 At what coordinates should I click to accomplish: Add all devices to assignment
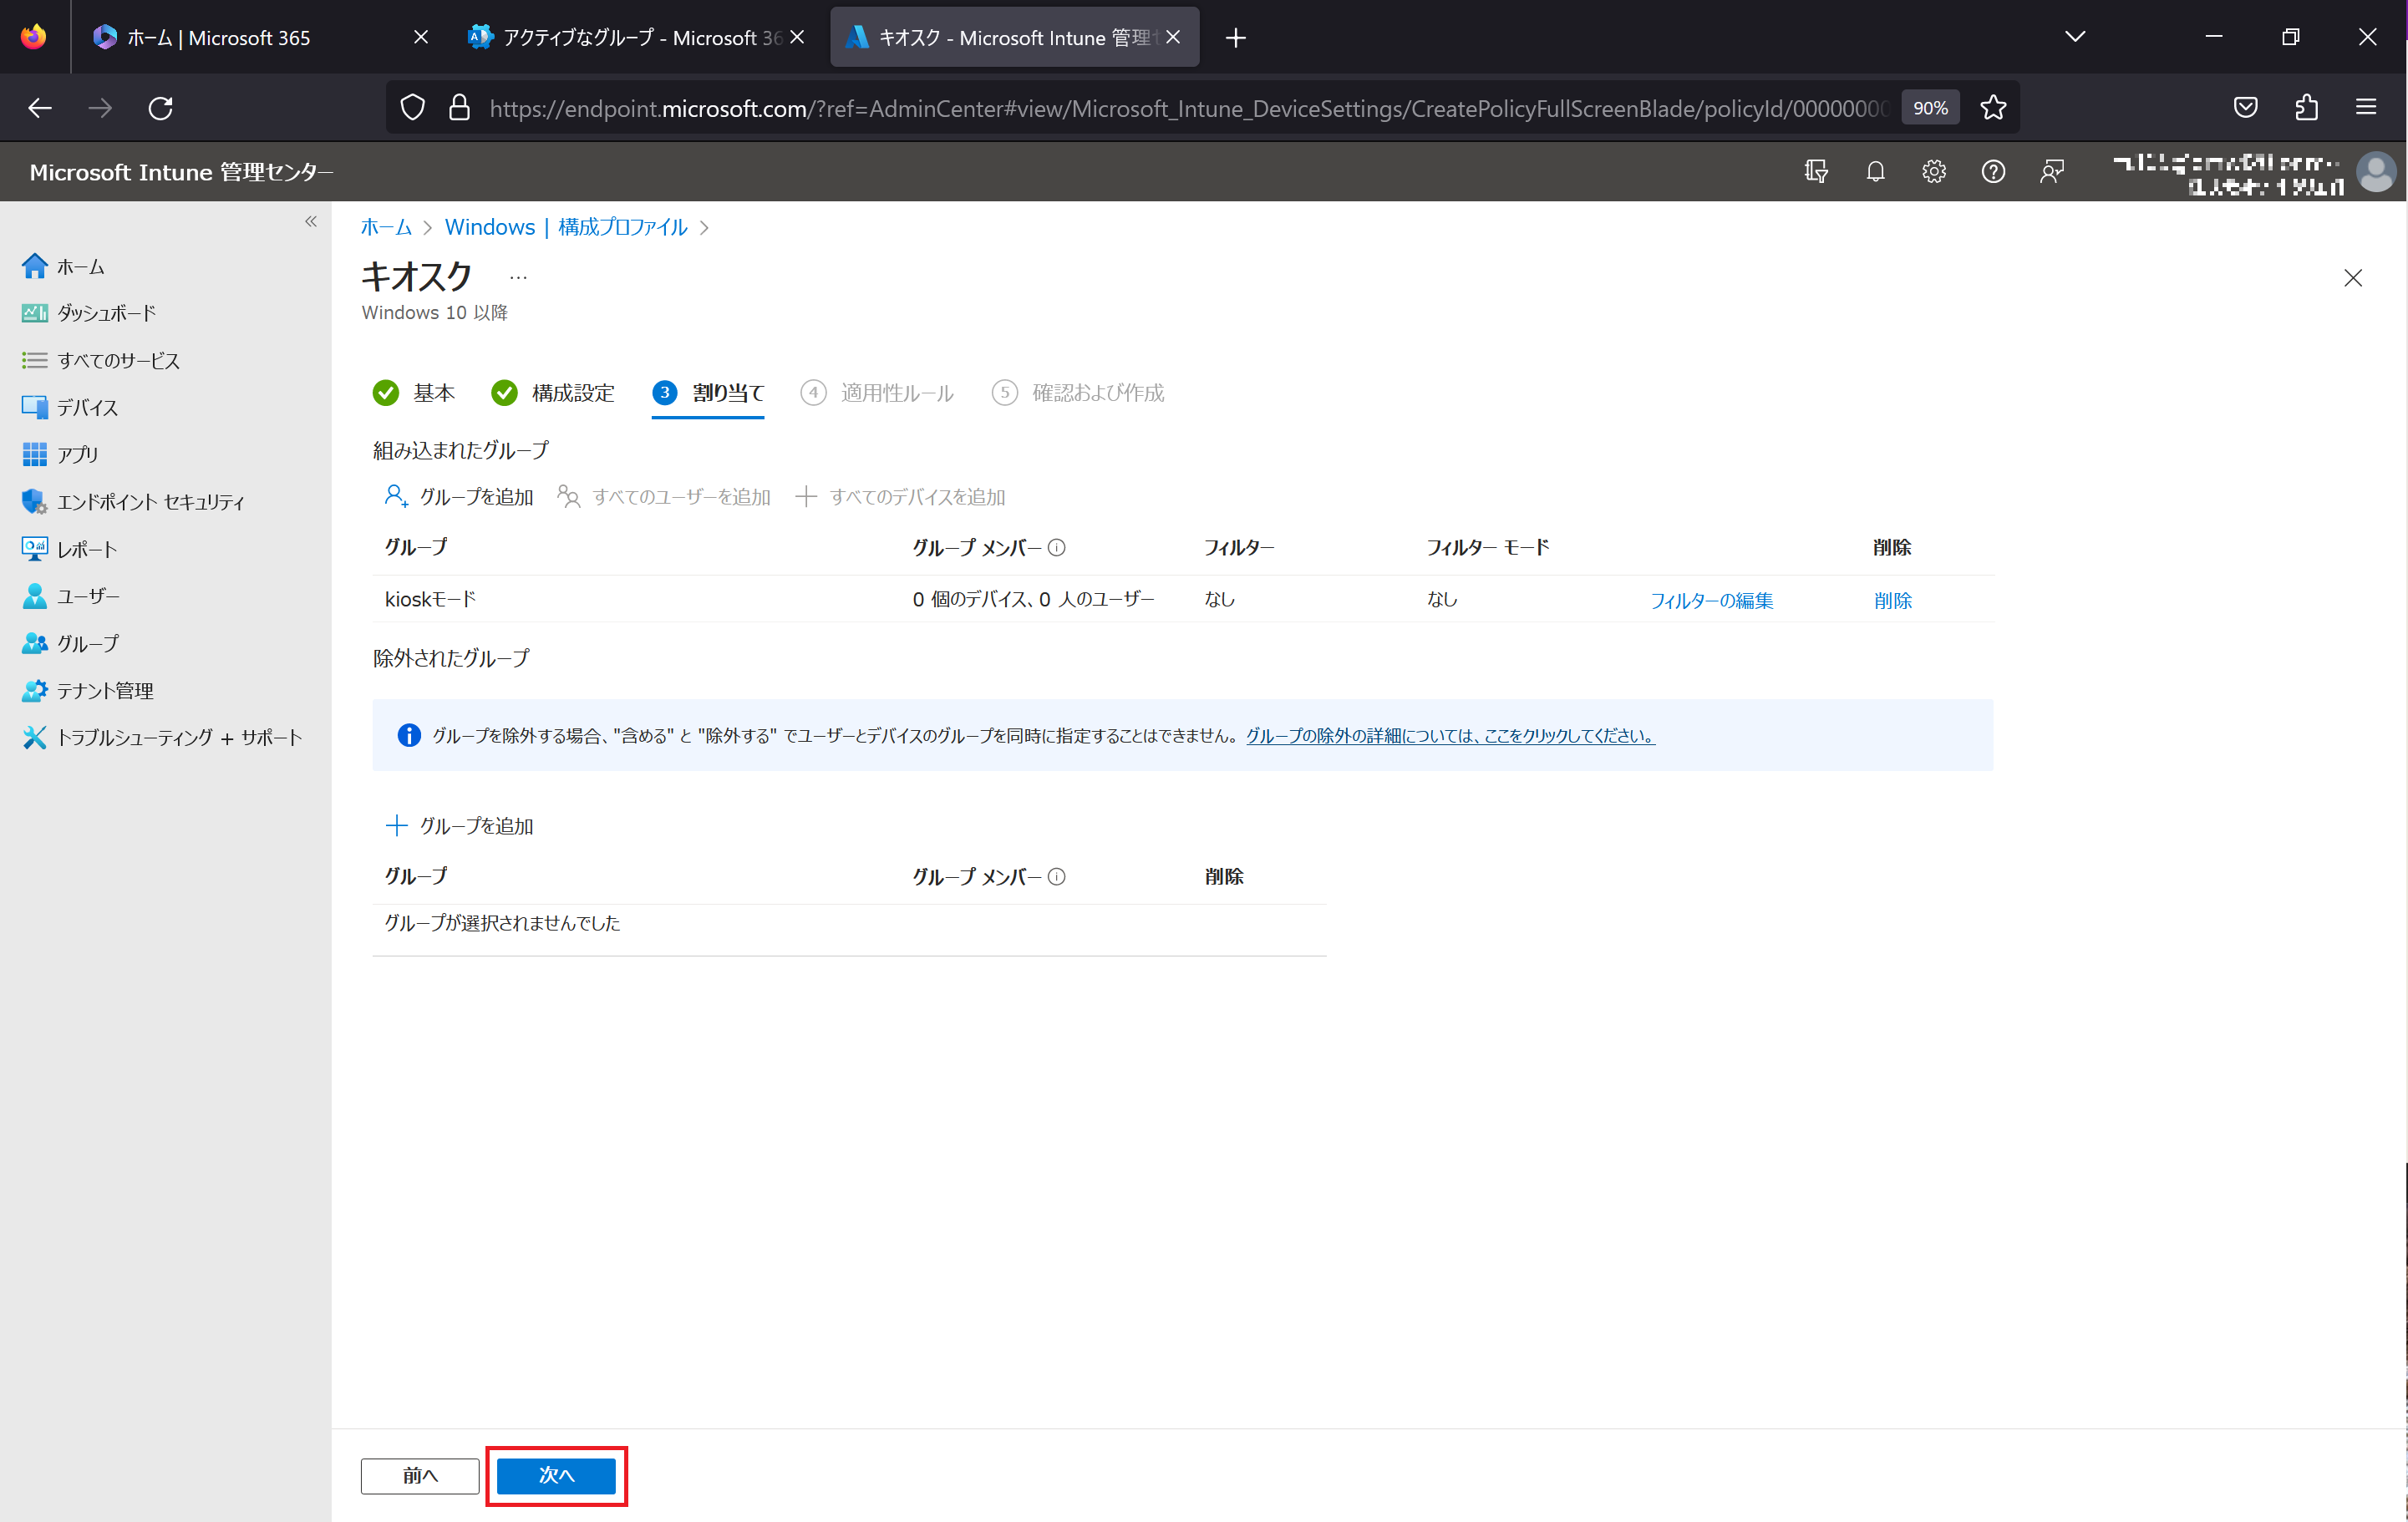point(900,497)
